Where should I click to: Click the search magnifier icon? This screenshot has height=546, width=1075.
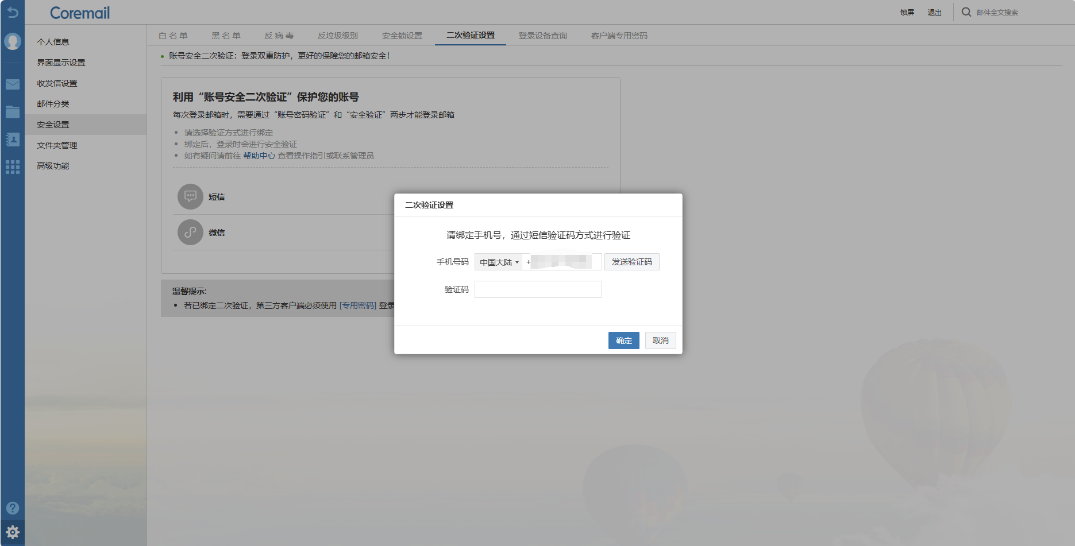(x=967, y=12)
